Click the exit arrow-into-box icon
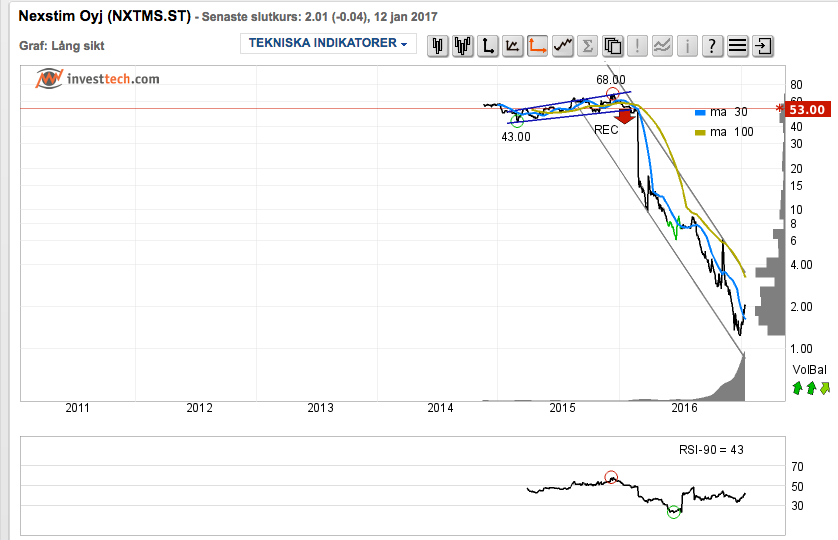This screenshot has height=540, width=838. click(763, 46)
